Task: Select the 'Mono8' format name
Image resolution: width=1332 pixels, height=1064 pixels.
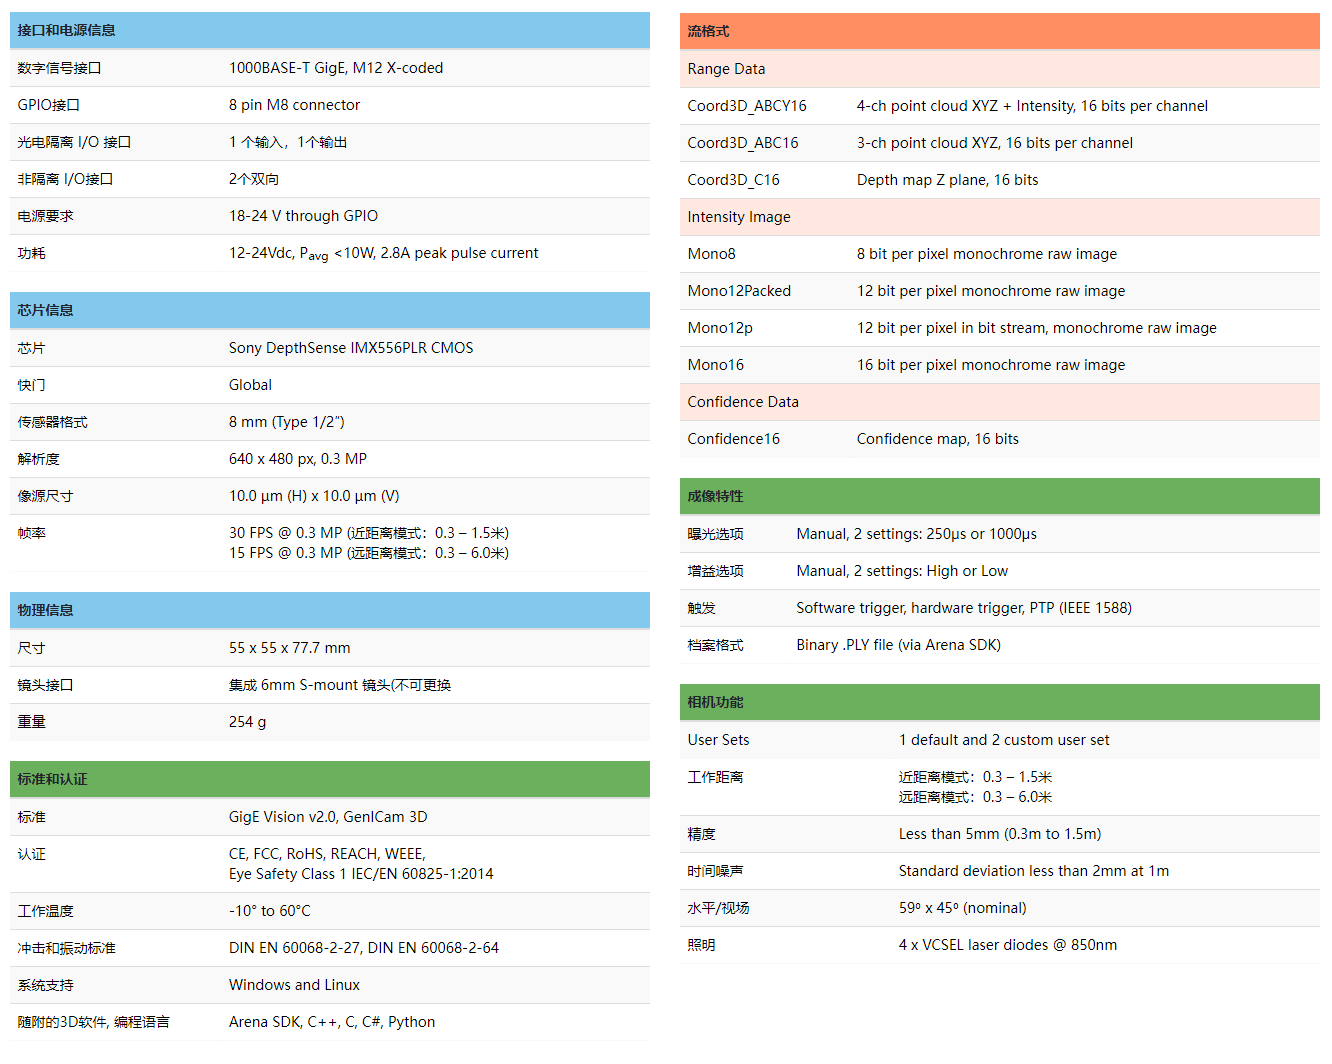Action: pyautogui.click(x=711, y=254)
